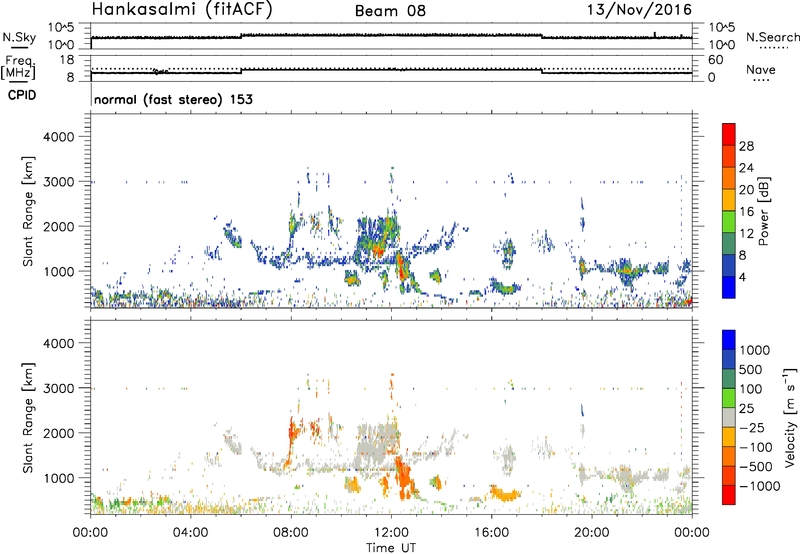Click the 4000 tick on power panel
This screenshot has height=554, width=800.
click(58, 137)
